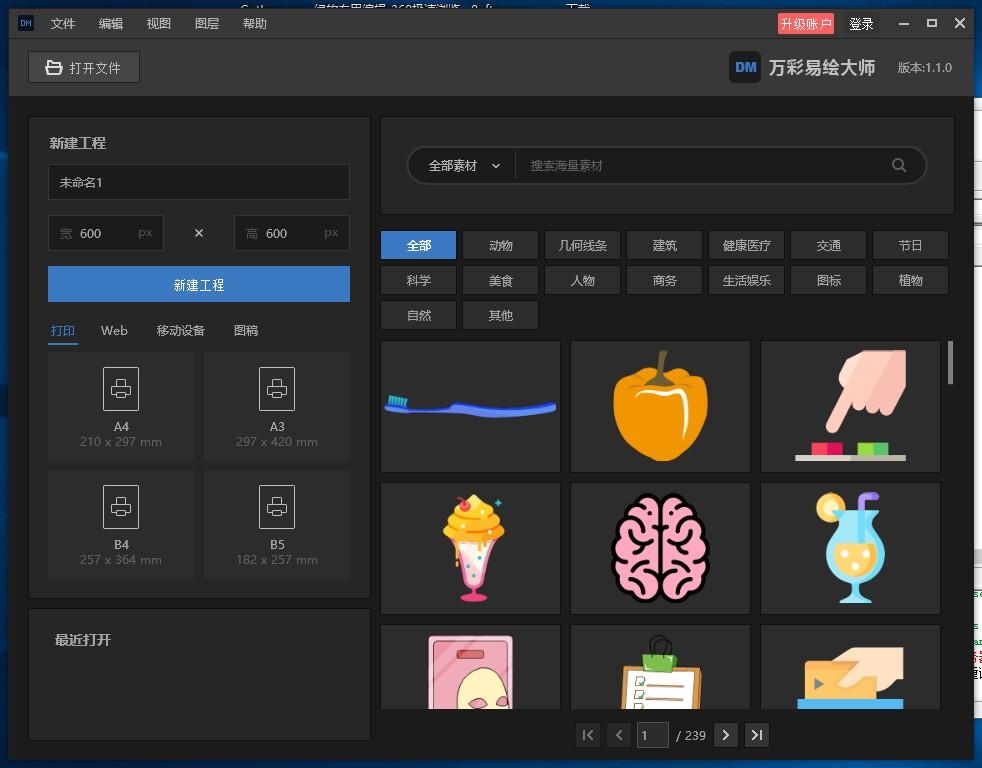Click the 打开文件 button
Viewport: 982px width, 768px height.
coord(84,67)
